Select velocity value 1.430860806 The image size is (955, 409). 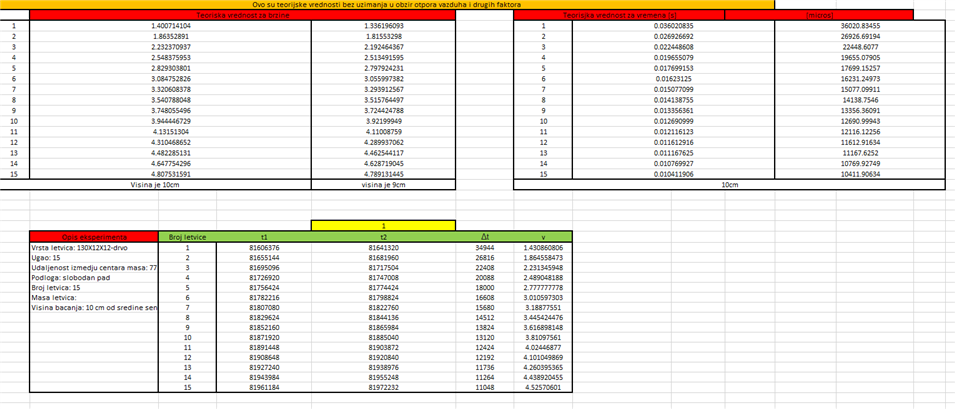pyautogui.click(x=543, y=248)
